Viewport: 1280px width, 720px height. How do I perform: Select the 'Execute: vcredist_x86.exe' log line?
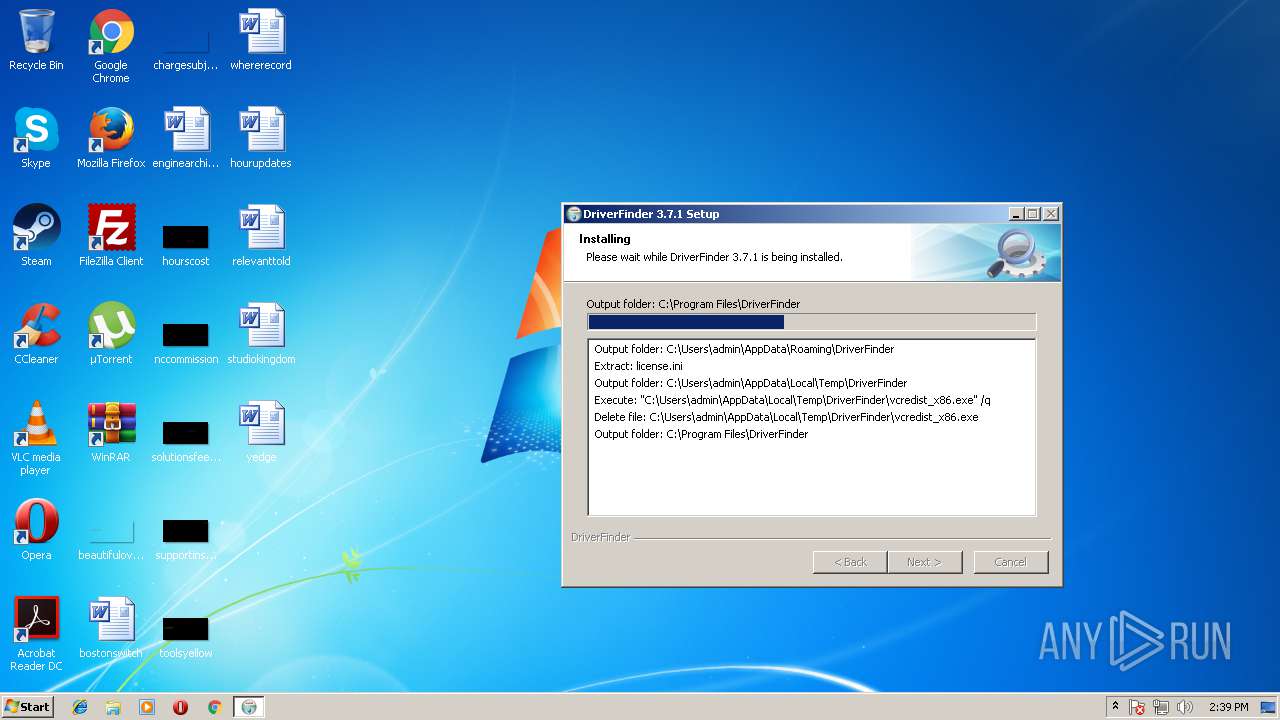(x=792, y=400)
